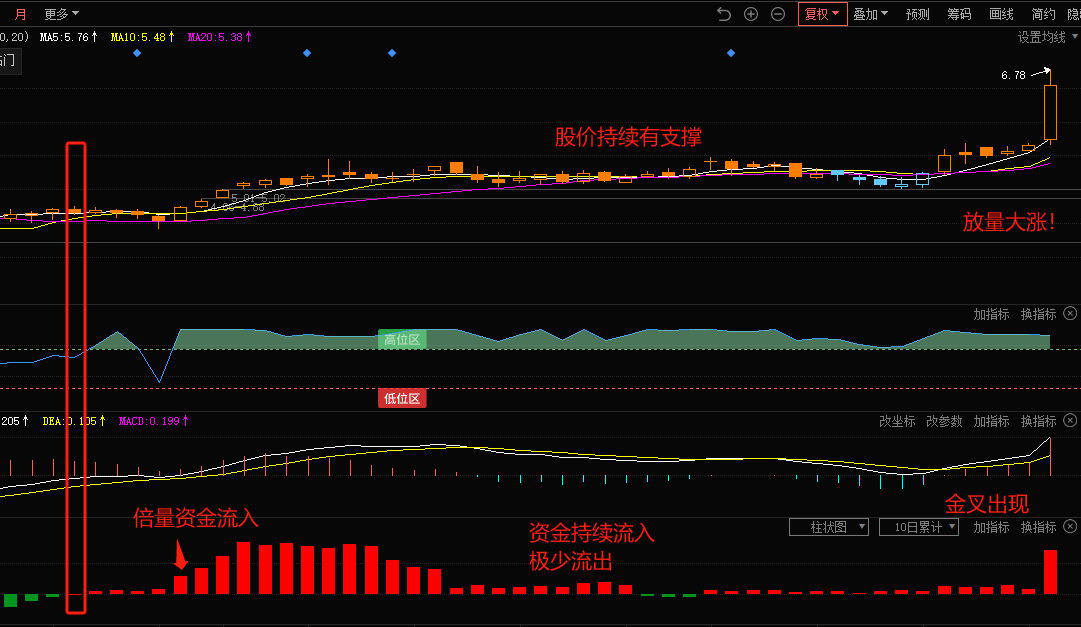Click the rightmost blue diamond marker
The width and height of the screenshot is (1081, 627).
[x=731, y=53]
